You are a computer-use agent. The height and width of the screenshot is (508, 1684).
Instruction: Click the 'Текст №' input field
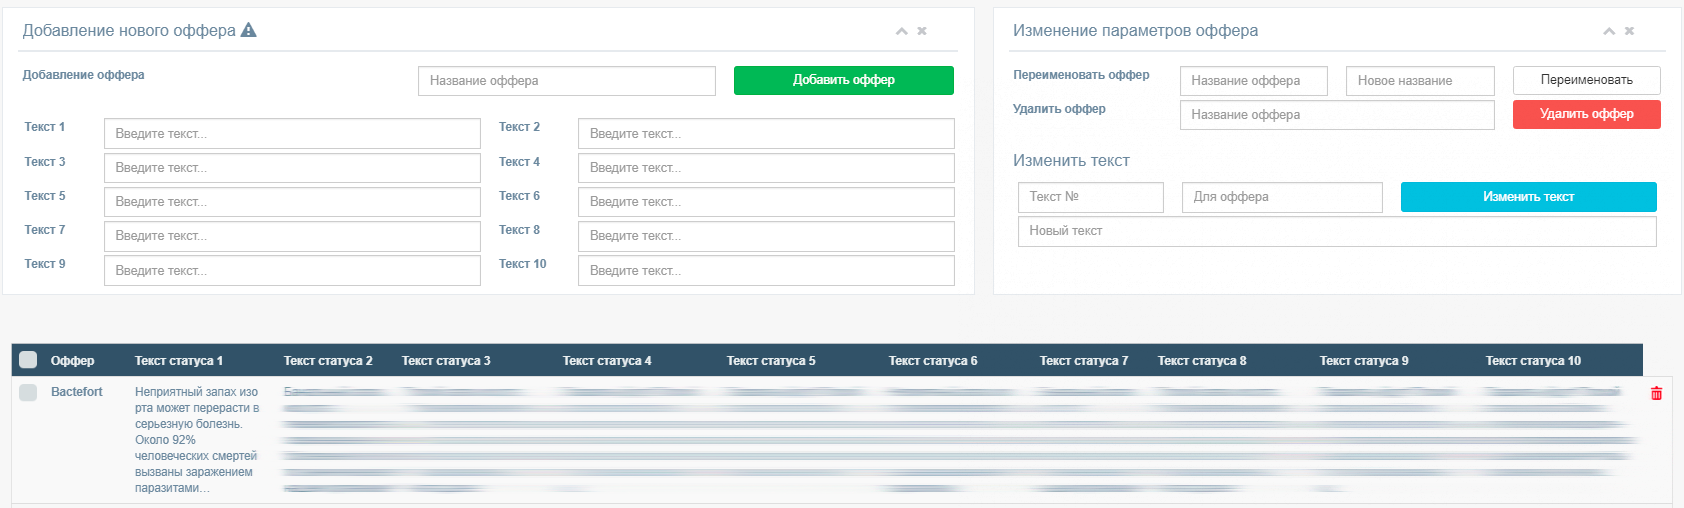point(1090,197)
